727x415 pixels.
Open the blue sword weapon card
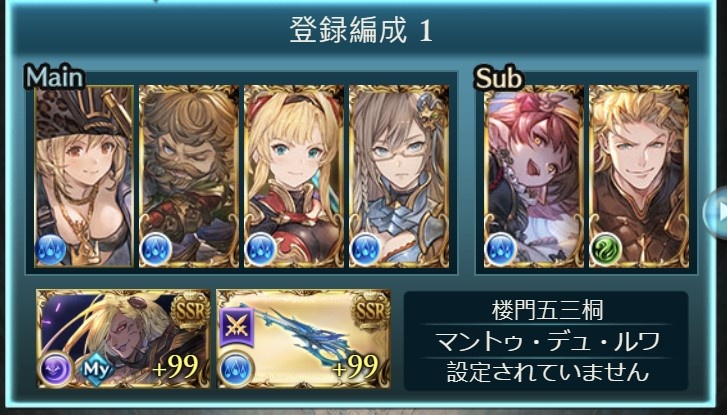(x=303, y=339)
